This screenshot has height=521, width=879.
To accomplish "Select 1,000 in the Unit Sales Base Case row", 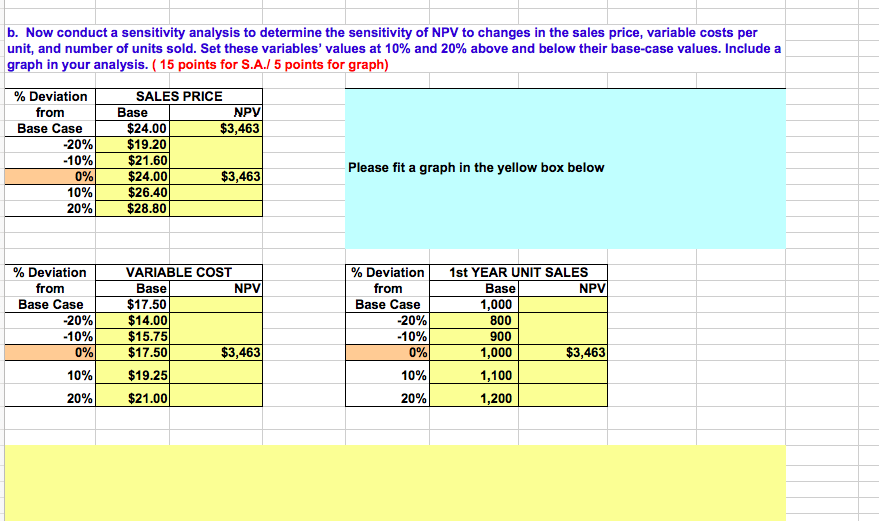I will click(x=474, y=305).
